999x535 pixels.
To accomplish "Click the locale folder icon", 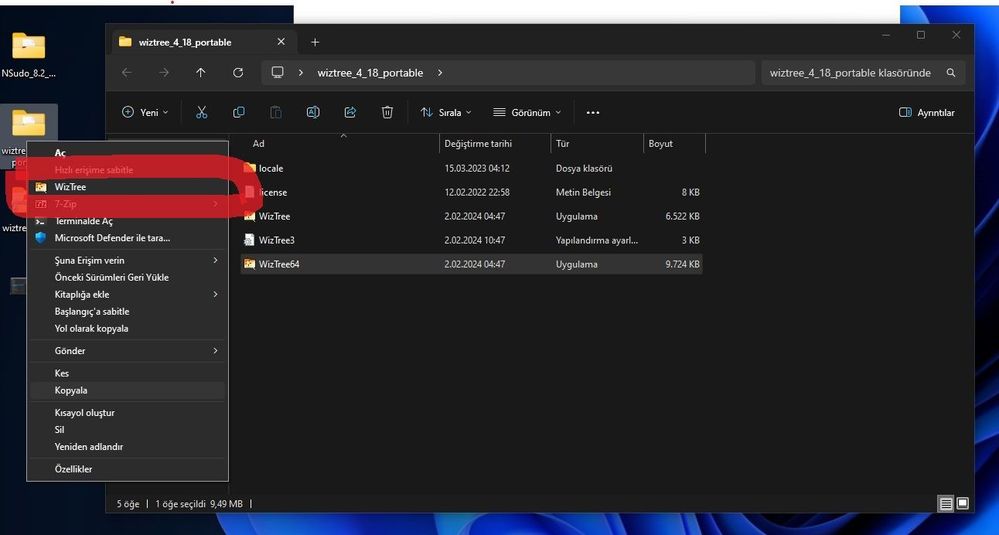I will coord(250,168).
